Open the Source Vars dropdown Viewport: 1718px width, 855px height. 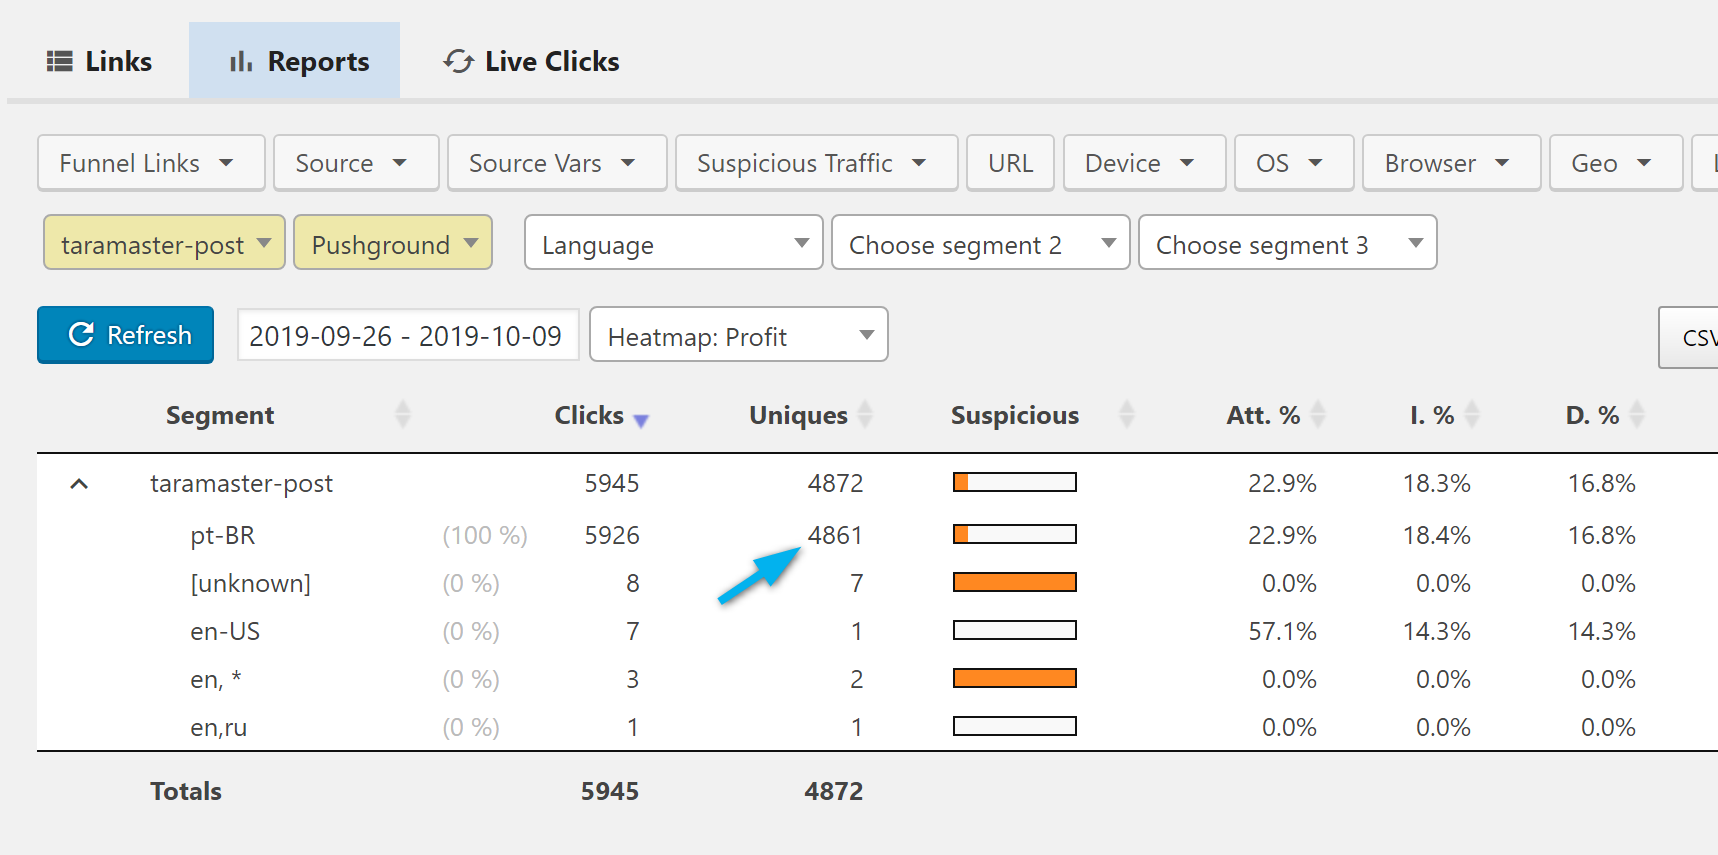[557, 163]
